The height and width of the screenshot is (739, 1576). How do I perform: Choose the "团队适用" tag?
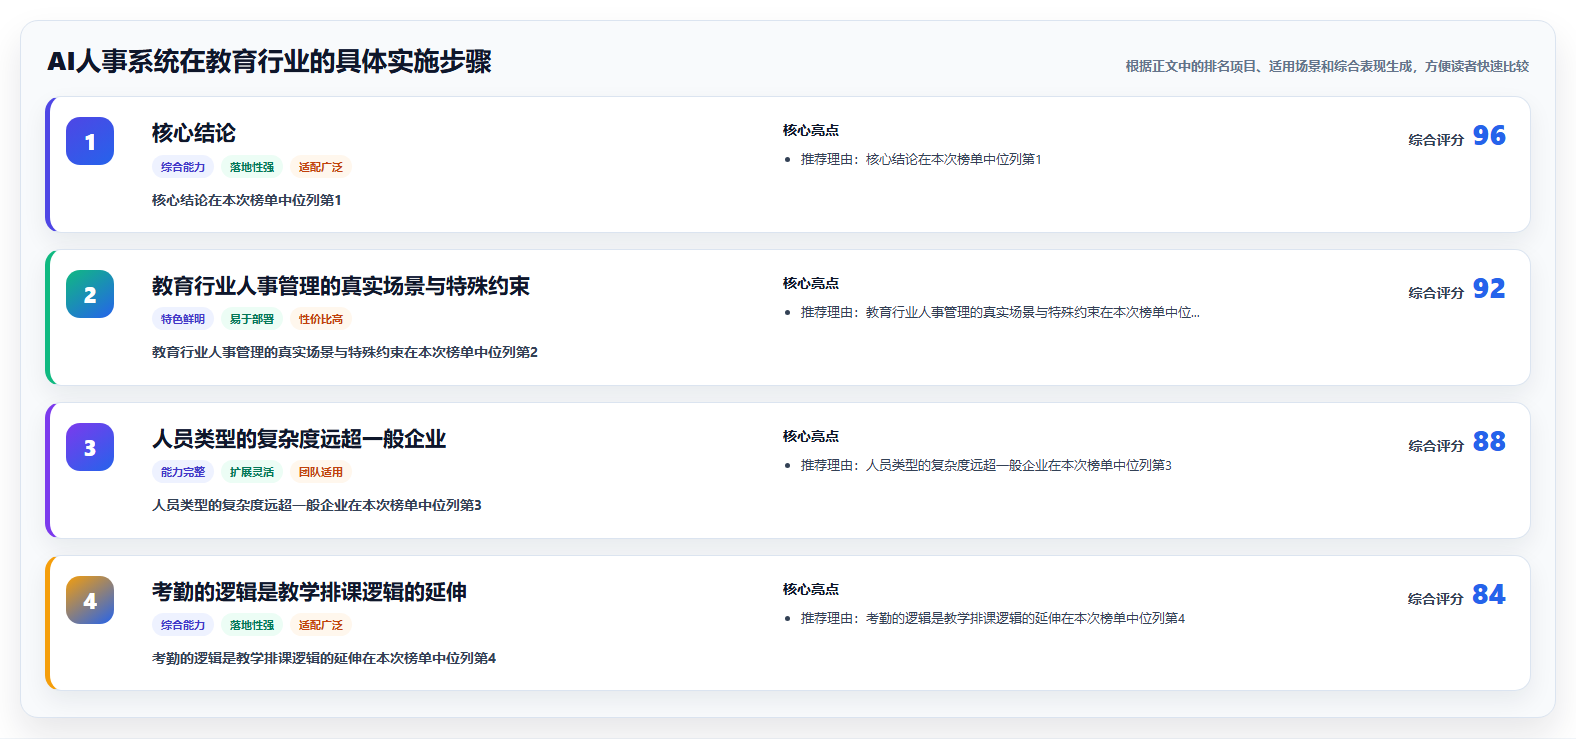[x=321, y=472]
